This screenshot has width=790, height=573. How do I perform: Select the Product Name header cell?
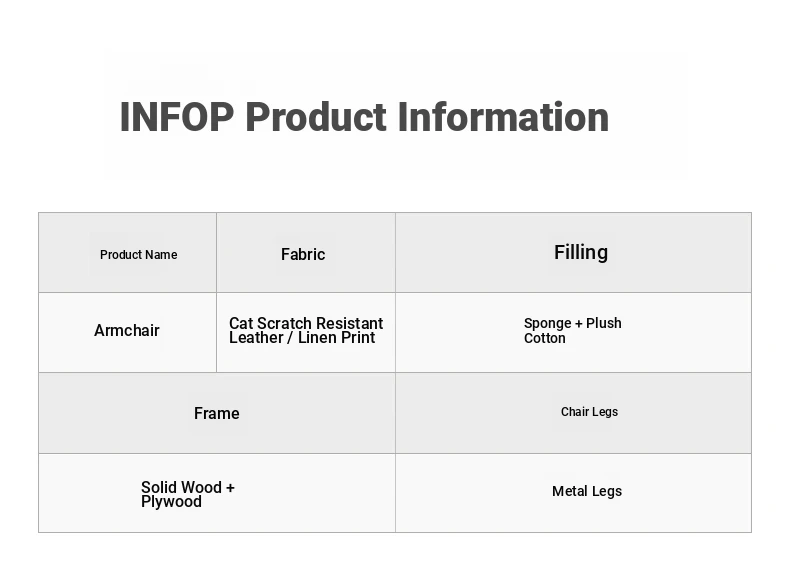138,255
